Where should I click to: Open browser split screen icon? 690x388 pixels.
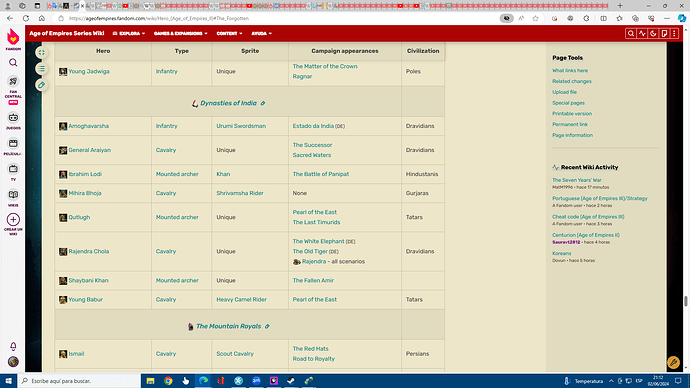click(603, 18)
